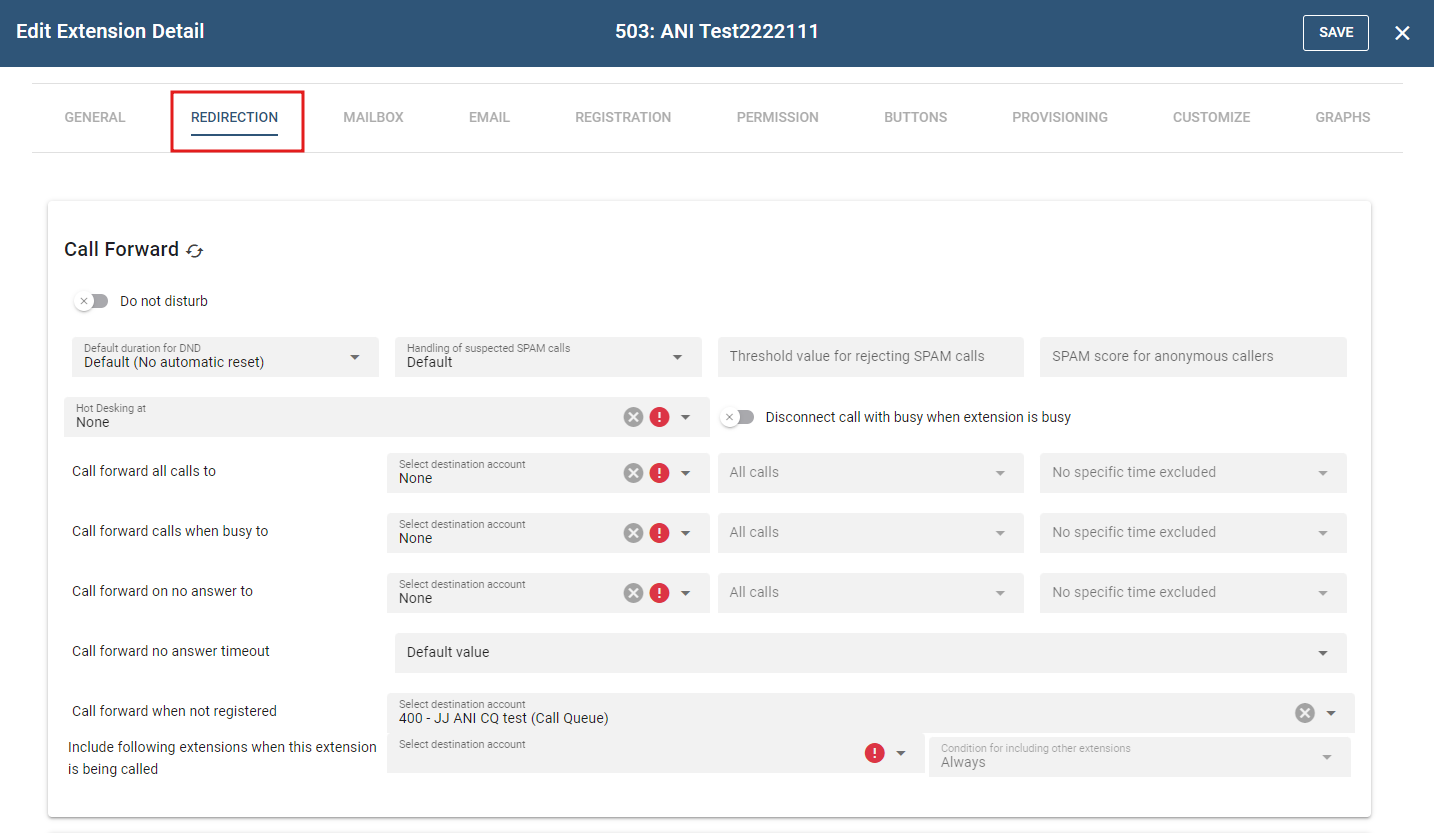Click the Save button

(x=1335, y=32)
